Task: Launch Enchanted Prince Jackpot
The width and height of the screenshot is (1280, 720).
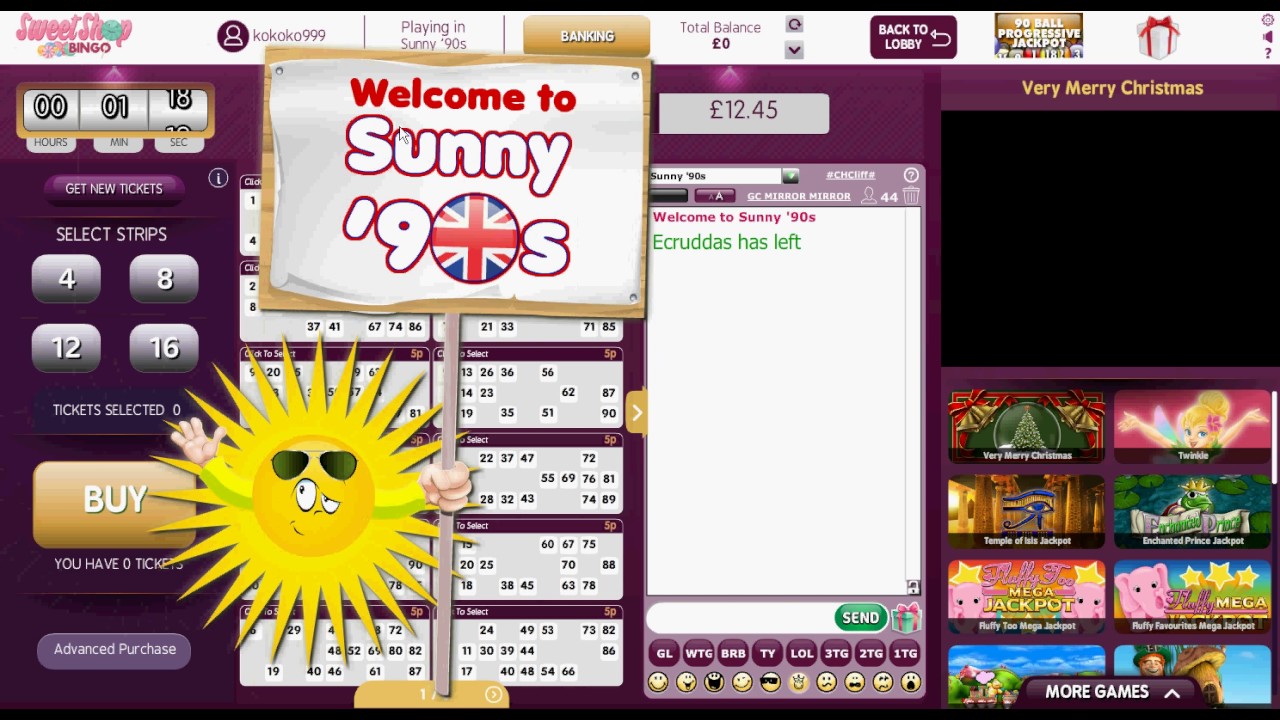Action: [1192, 512]
